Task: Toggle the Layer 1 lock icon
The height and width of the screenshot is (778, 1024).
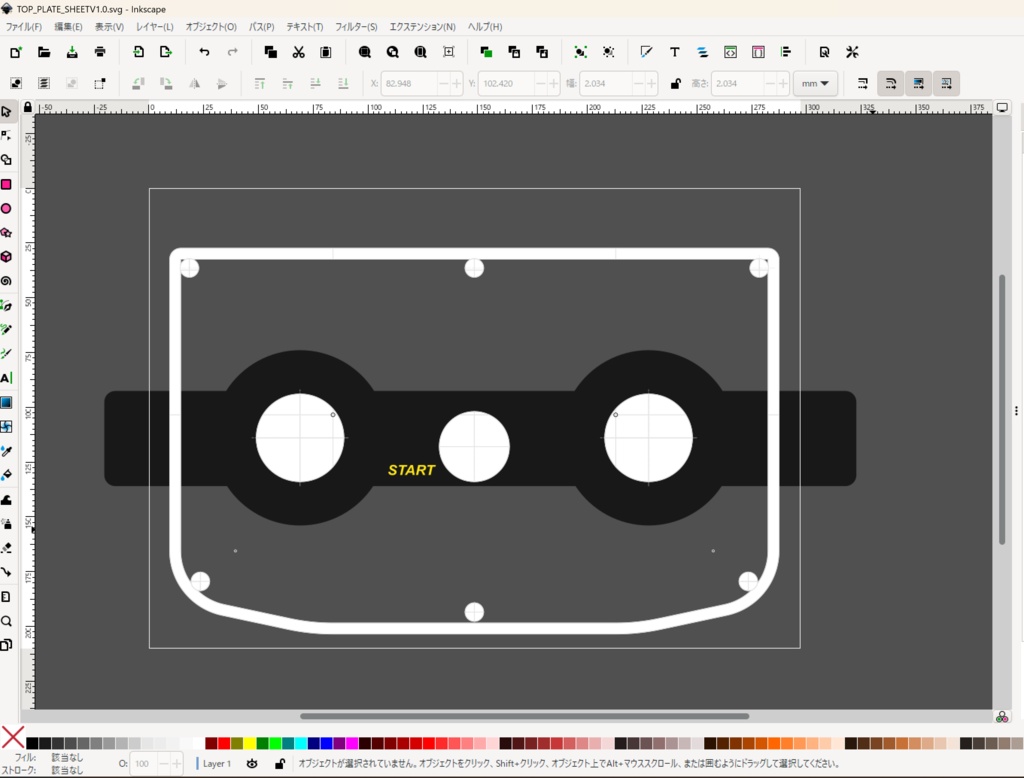Action: coord(279,763)
